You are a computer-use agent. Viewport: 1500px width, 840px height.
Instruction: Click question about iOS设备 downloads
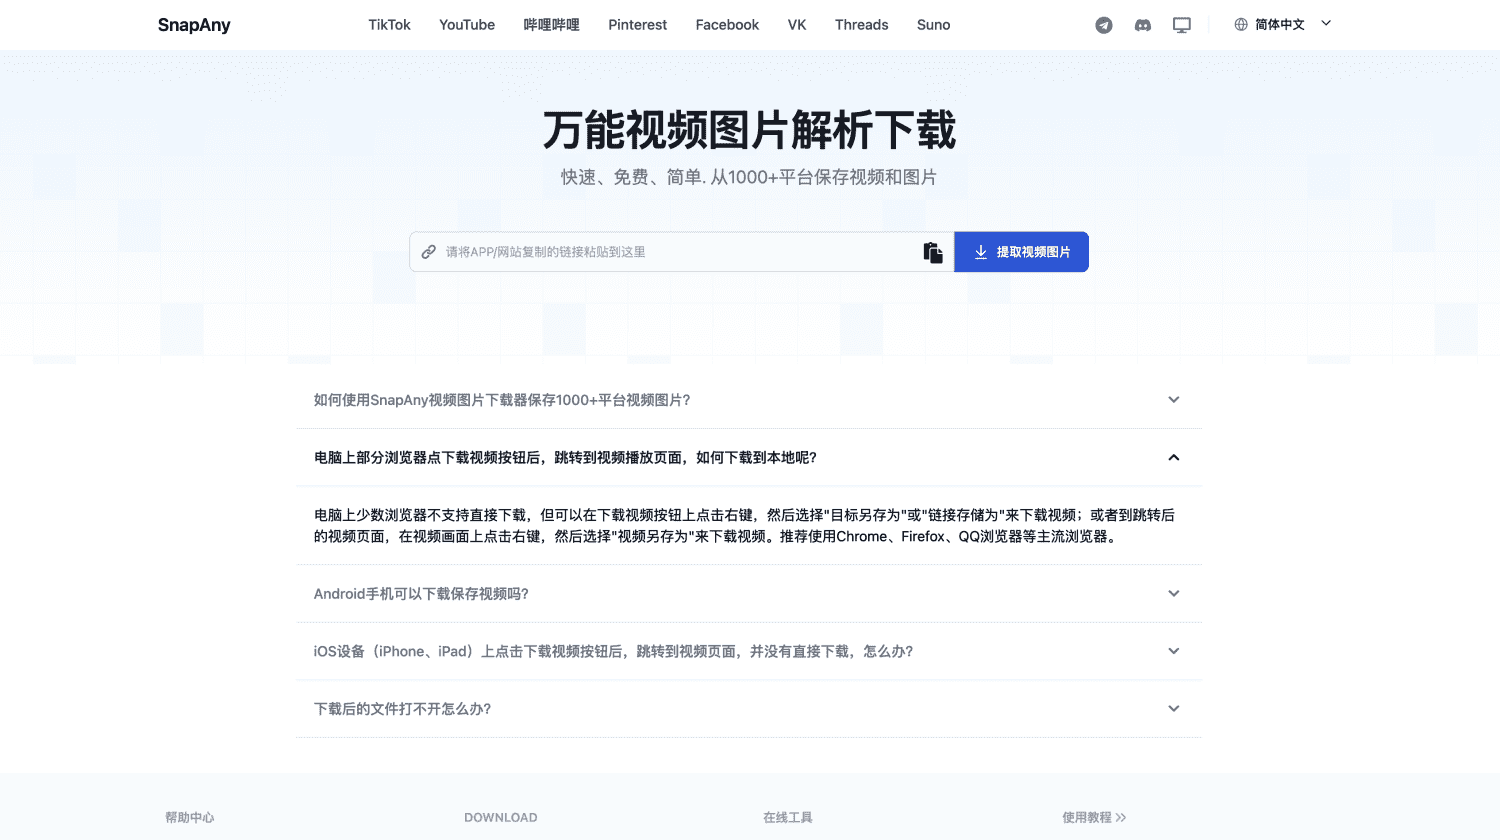[613, 651]
